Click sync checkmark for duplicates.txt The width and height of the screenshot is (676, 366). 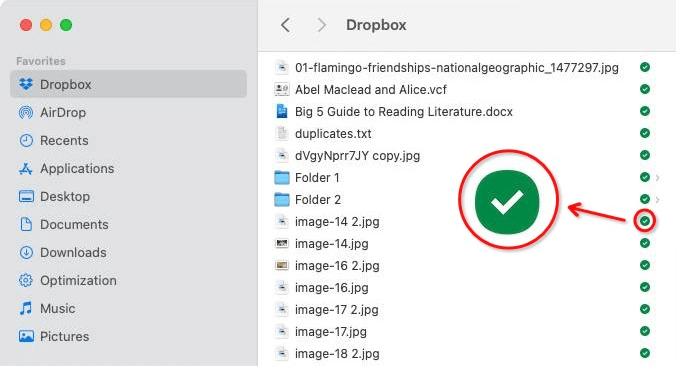tap(645, 133)
